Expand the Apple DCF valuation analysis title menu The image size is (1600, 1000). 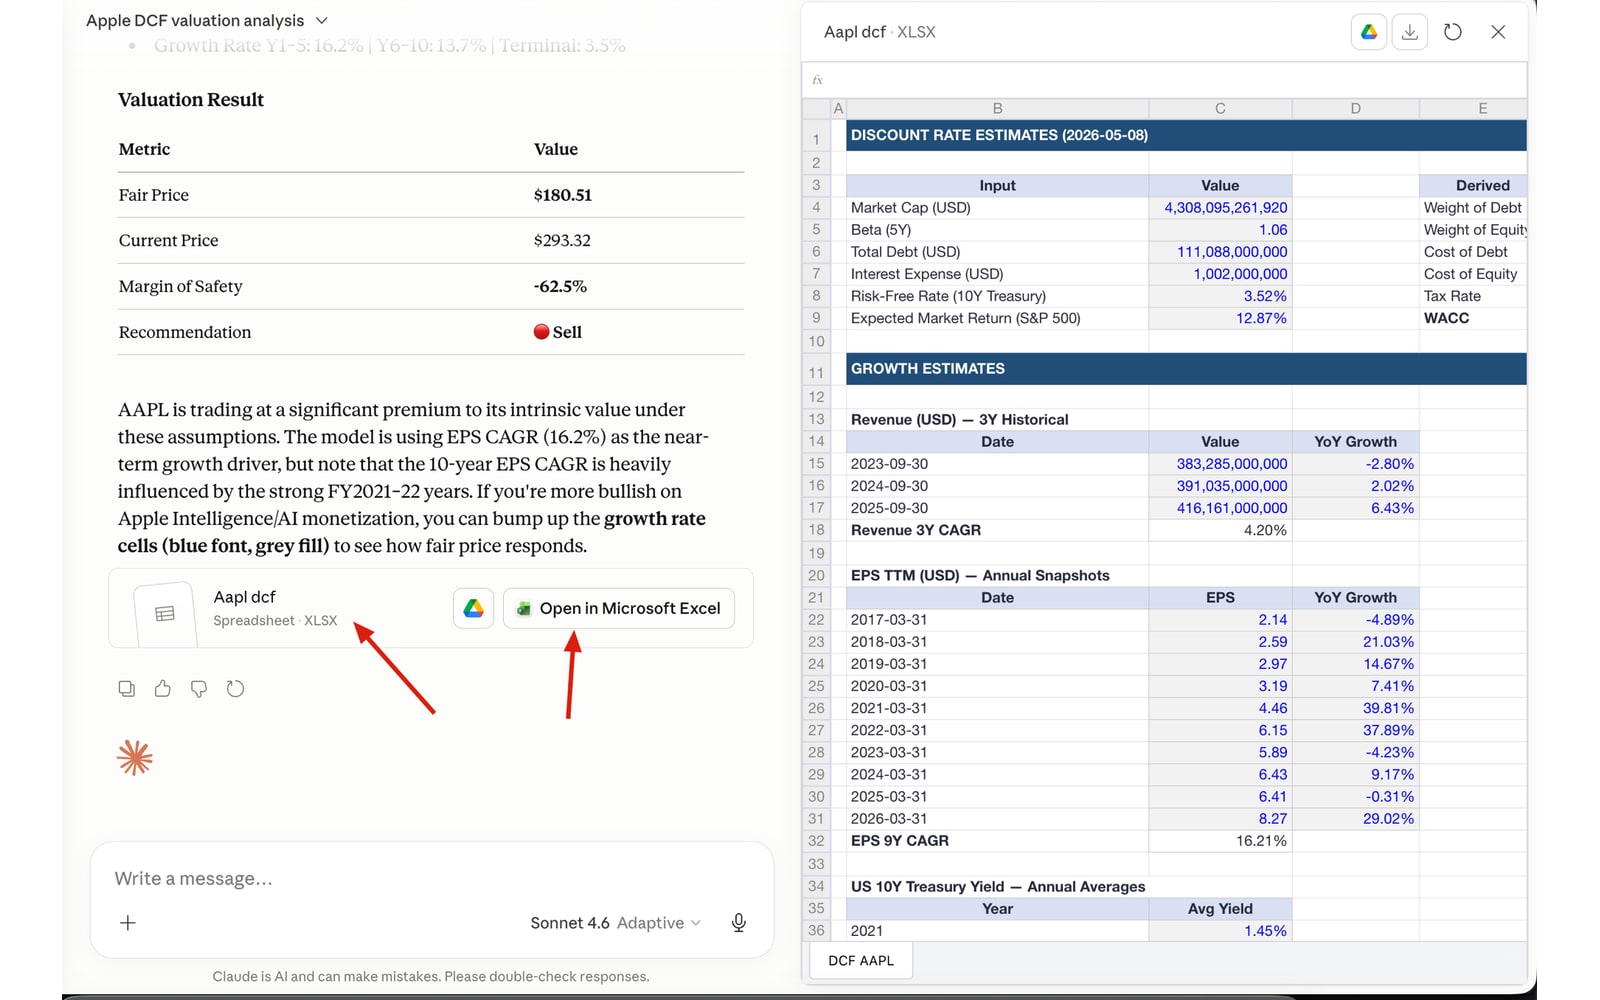coord(207,20)
